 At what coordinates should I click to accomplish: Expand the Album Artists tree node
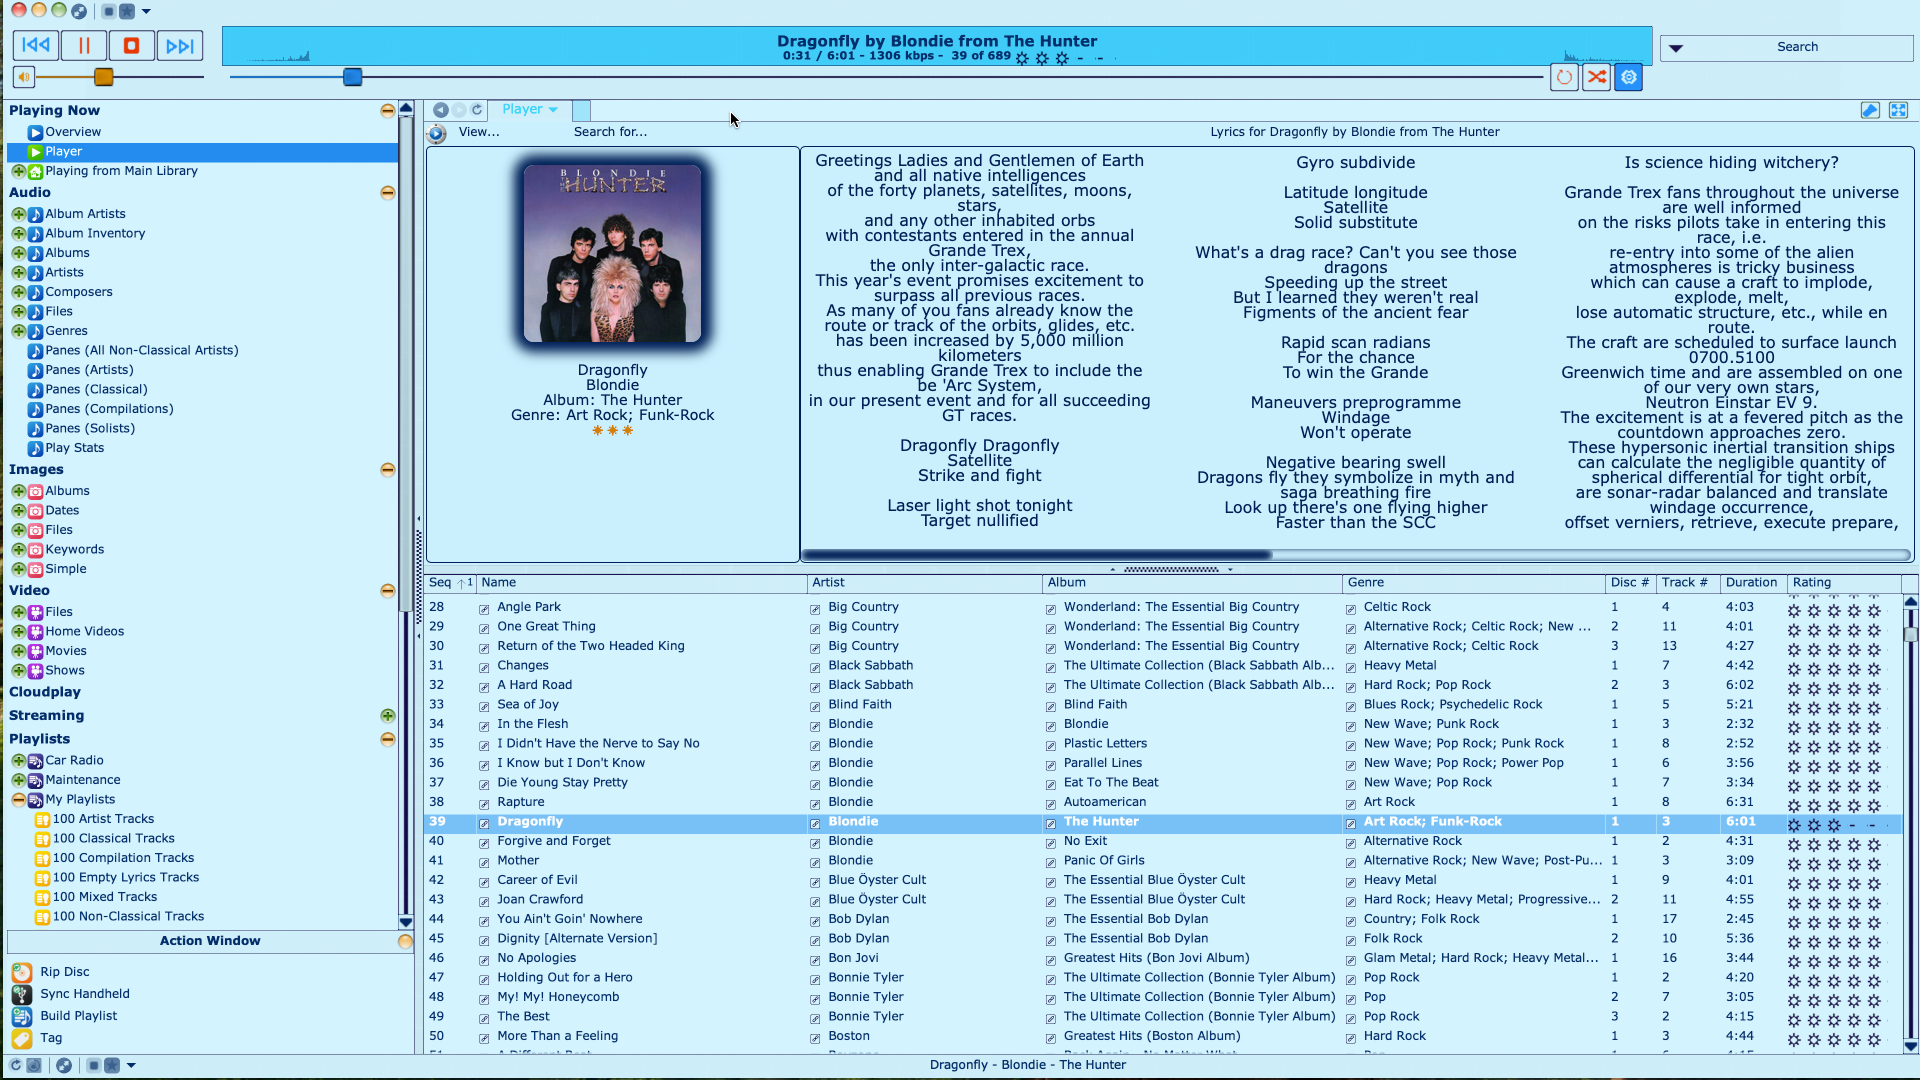click(18, 214)
